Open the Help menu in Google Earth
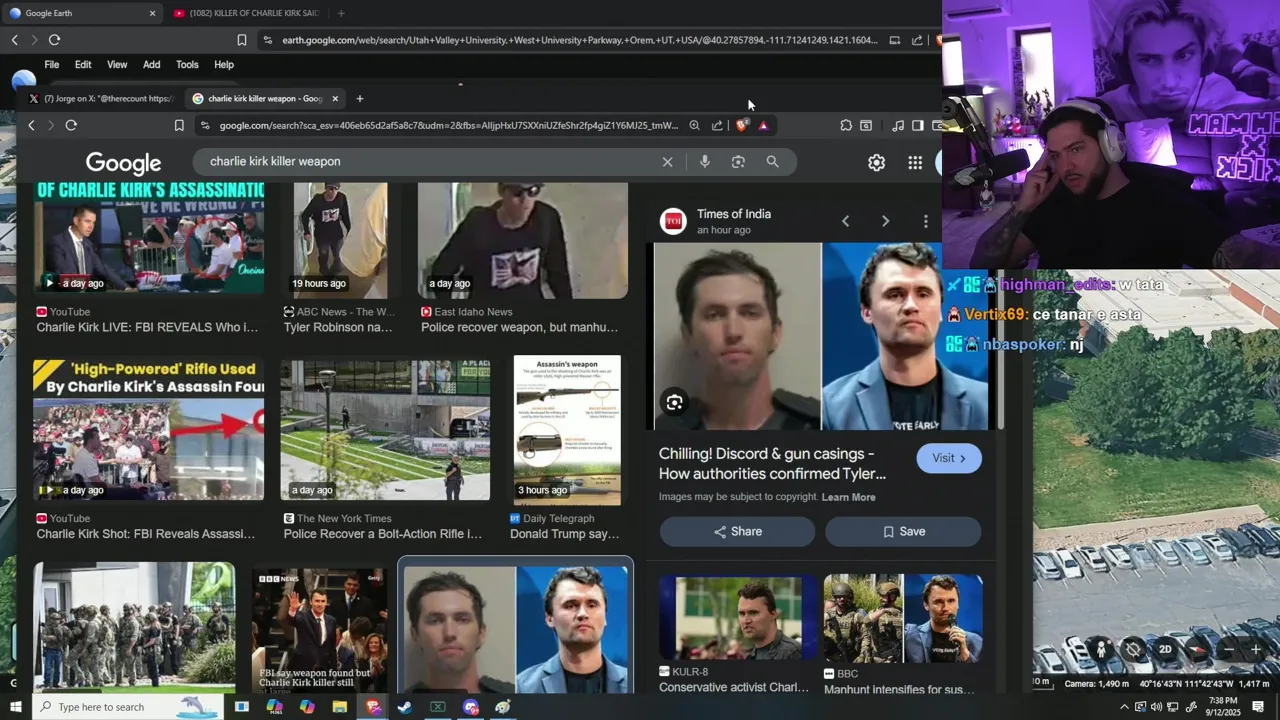 coord(224,64)
